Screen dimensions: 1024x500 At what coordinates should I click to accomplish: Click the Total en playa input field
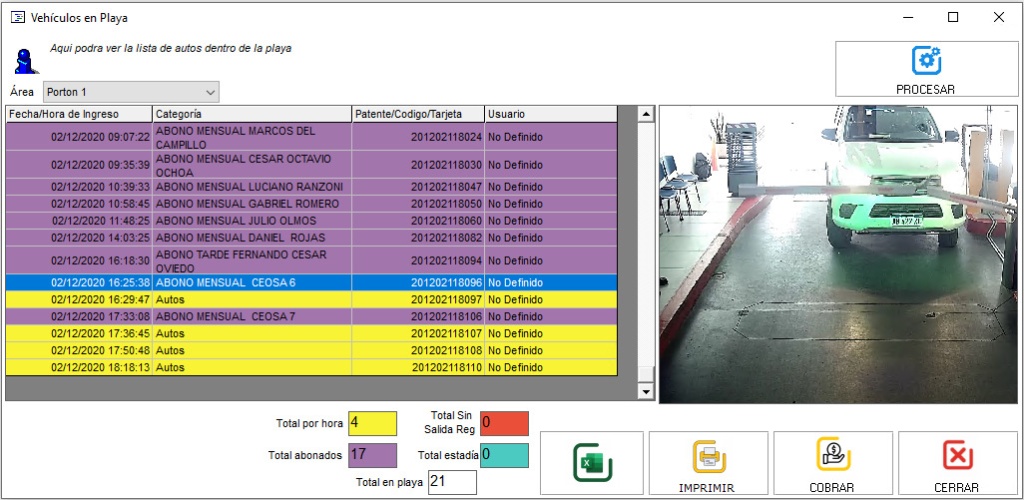[x=452, y=482]
